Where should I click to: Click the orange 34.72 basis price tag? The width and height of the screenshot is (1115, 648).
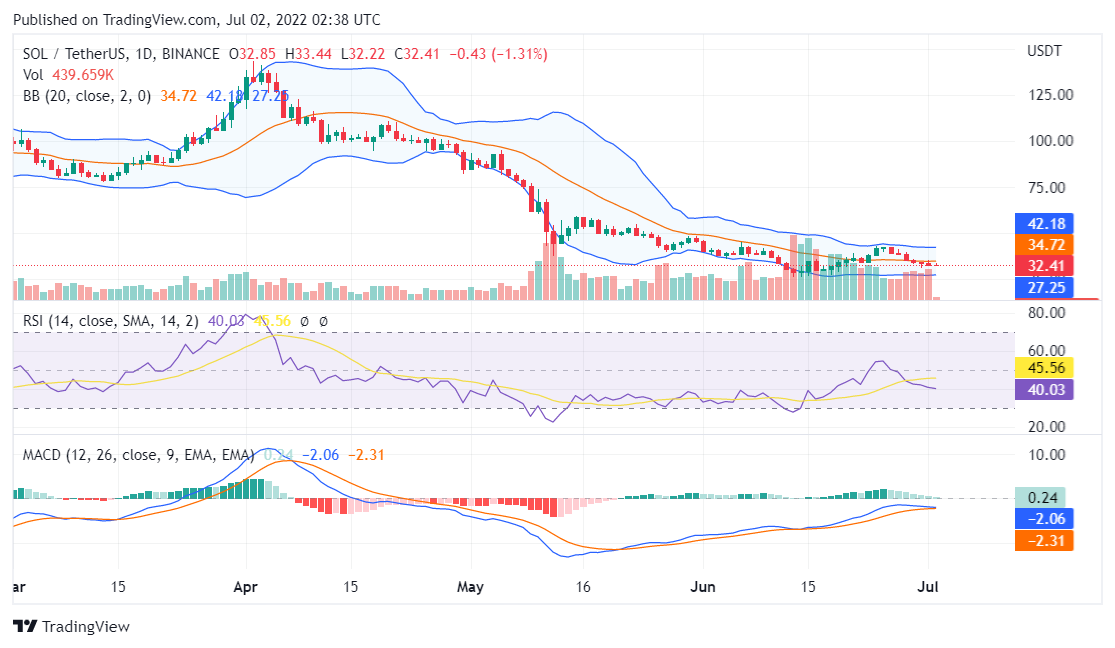pyautogui.click(x=1043, y=244)
